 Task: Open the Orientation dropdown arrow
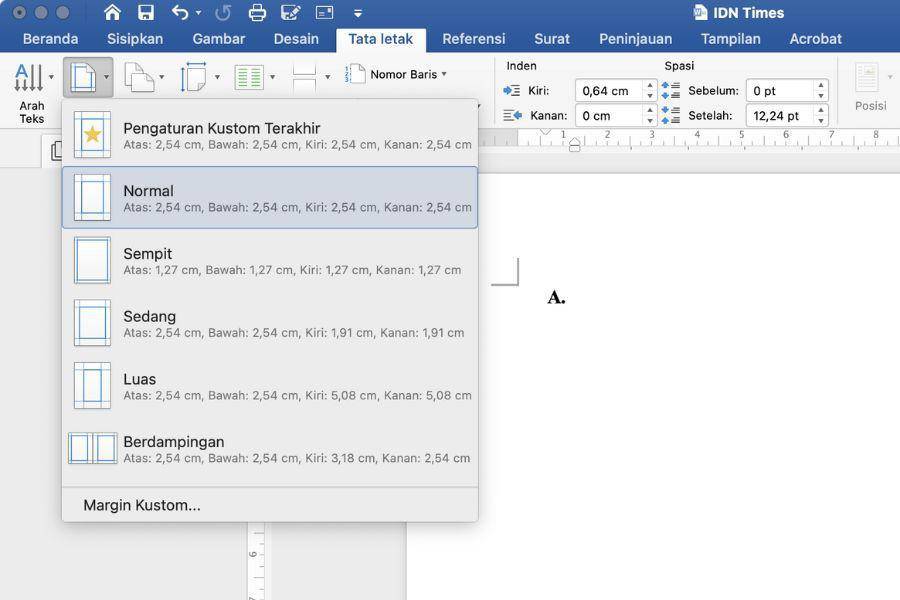(x=161, y=77)
